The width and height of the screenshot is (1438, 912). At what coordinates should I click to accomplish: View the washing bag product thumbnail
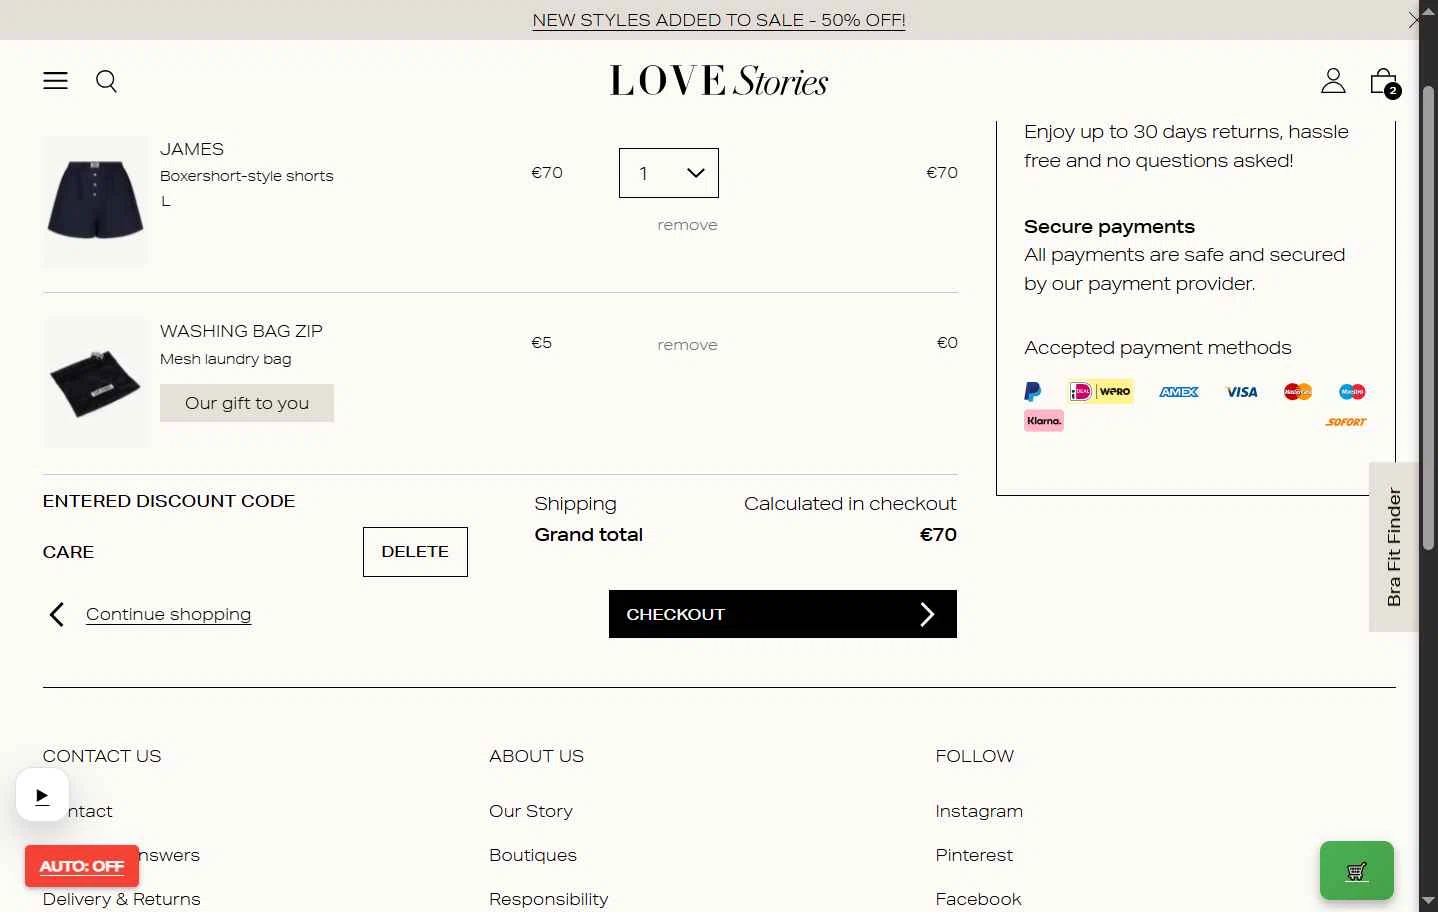click(95, 382)
